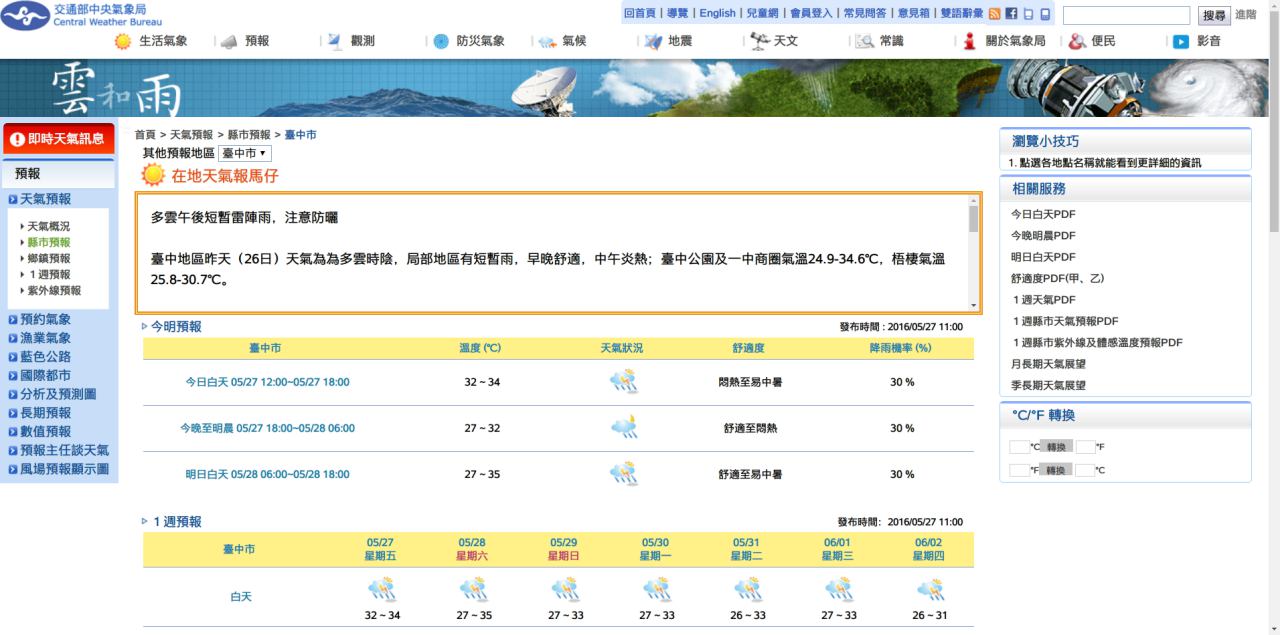
Task: Collapse the 今明預報 section triangle
Action: coord(145,327)
